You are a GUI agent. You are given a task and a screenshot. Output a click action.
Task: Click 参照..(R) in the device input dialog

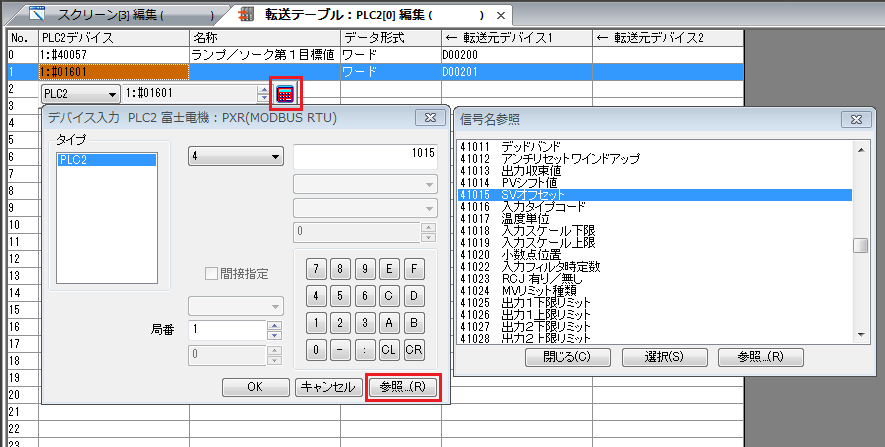(x=402, y=387)
